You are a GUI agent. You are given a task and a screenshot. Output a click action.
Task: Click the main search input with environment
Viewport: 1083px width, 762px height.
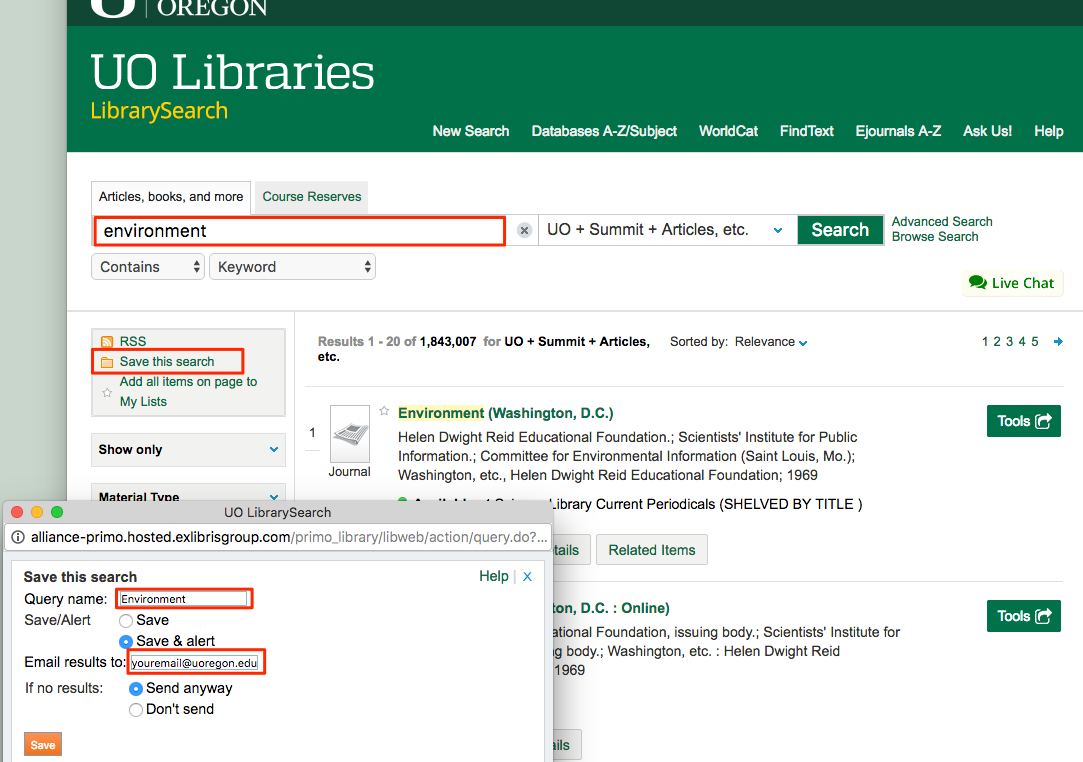click(299, 231)
